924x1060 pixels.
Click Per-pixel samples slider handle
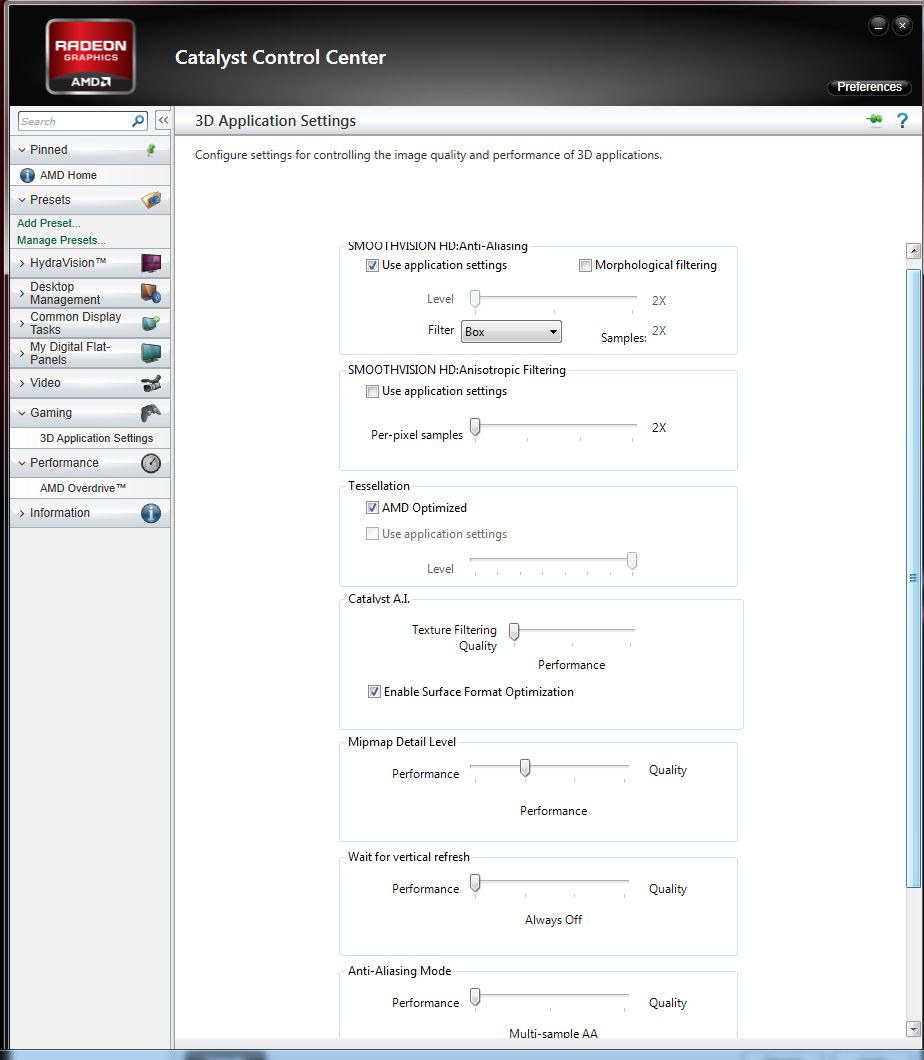(475, 427)
